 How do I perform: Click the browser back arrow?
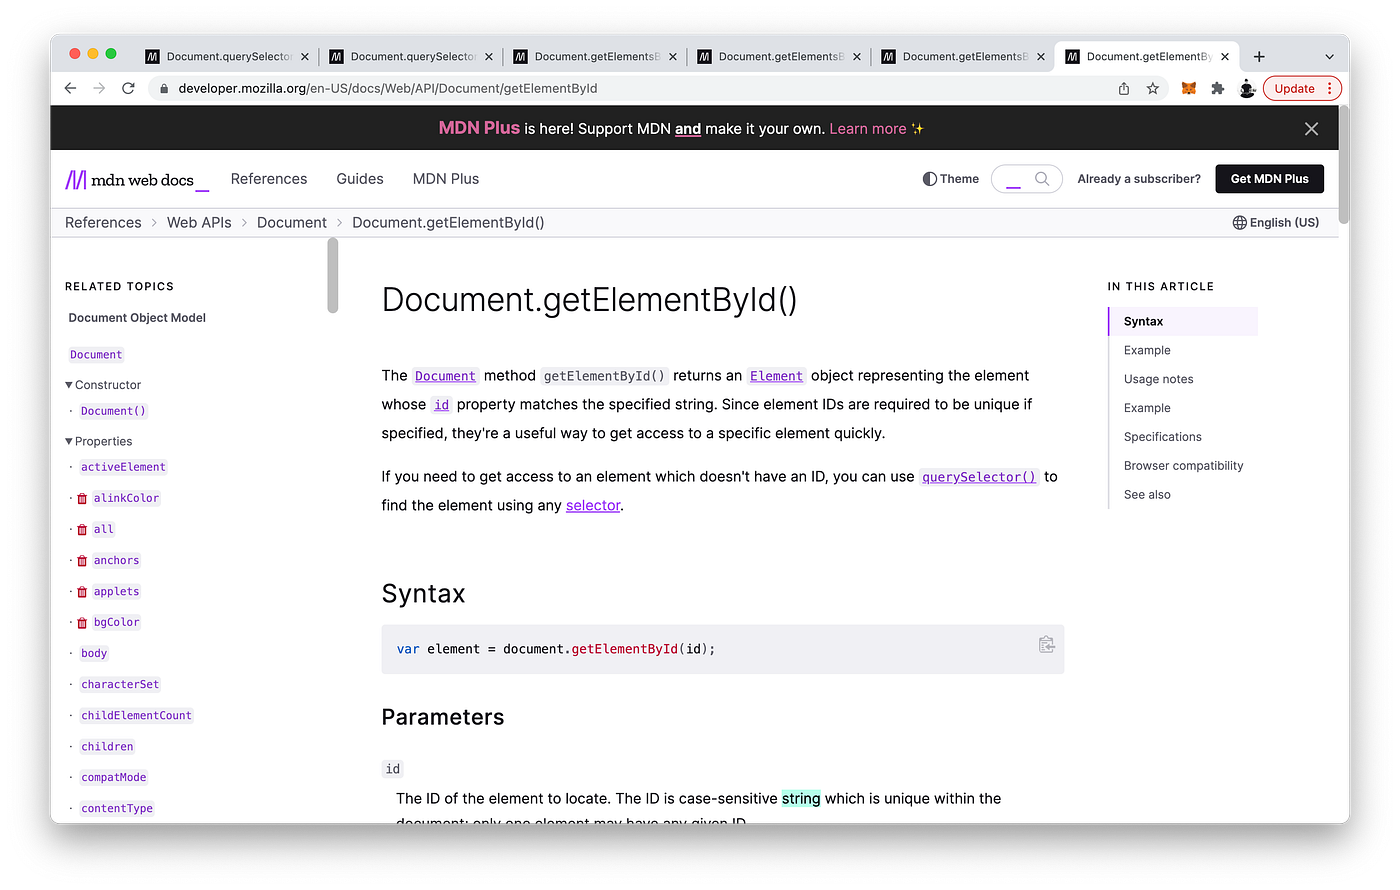(69, 88)
